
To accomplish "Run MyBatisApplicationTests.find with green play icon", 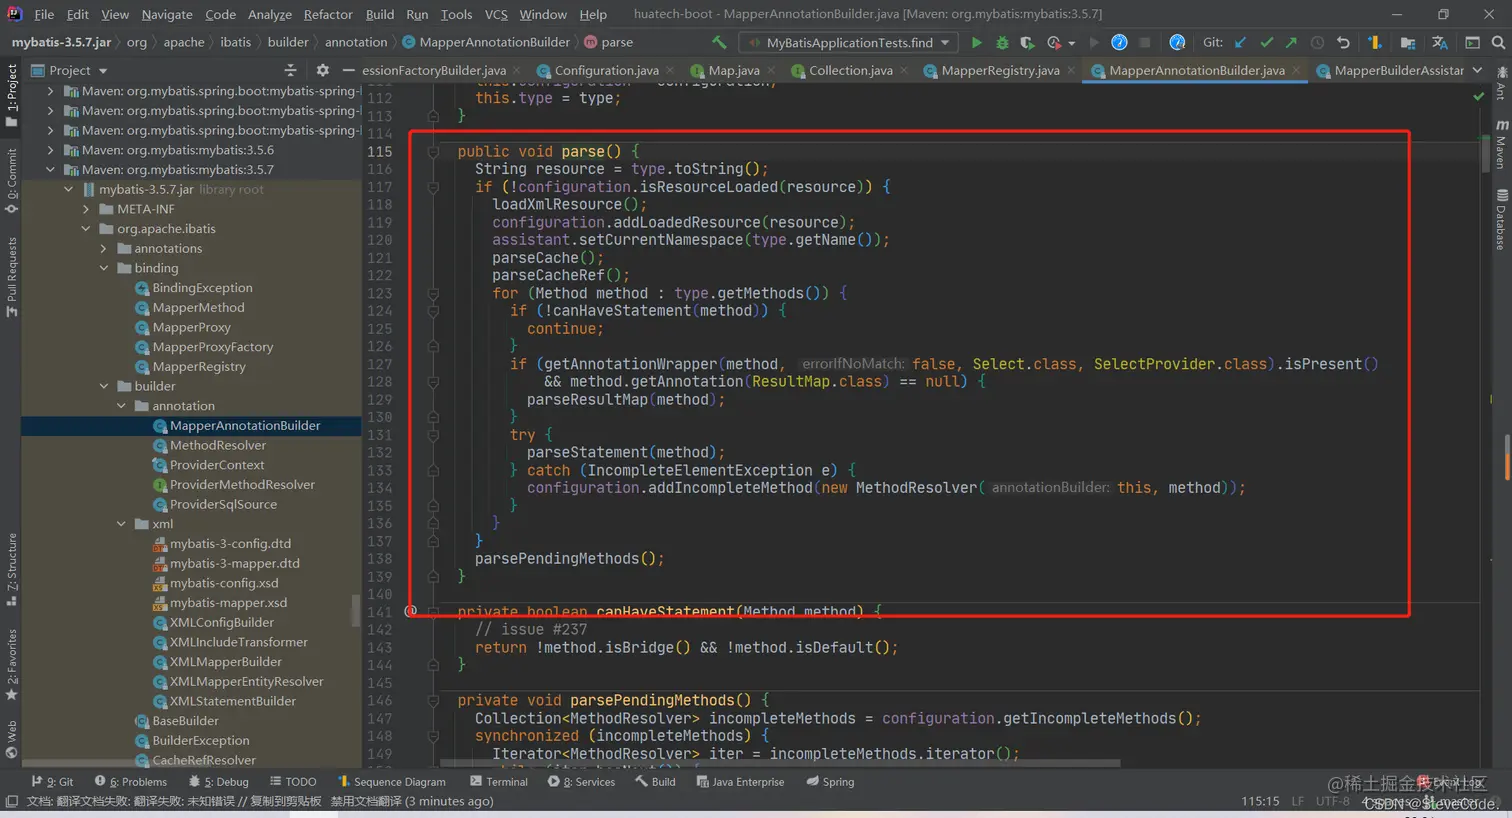I will (x=976, y=42).
